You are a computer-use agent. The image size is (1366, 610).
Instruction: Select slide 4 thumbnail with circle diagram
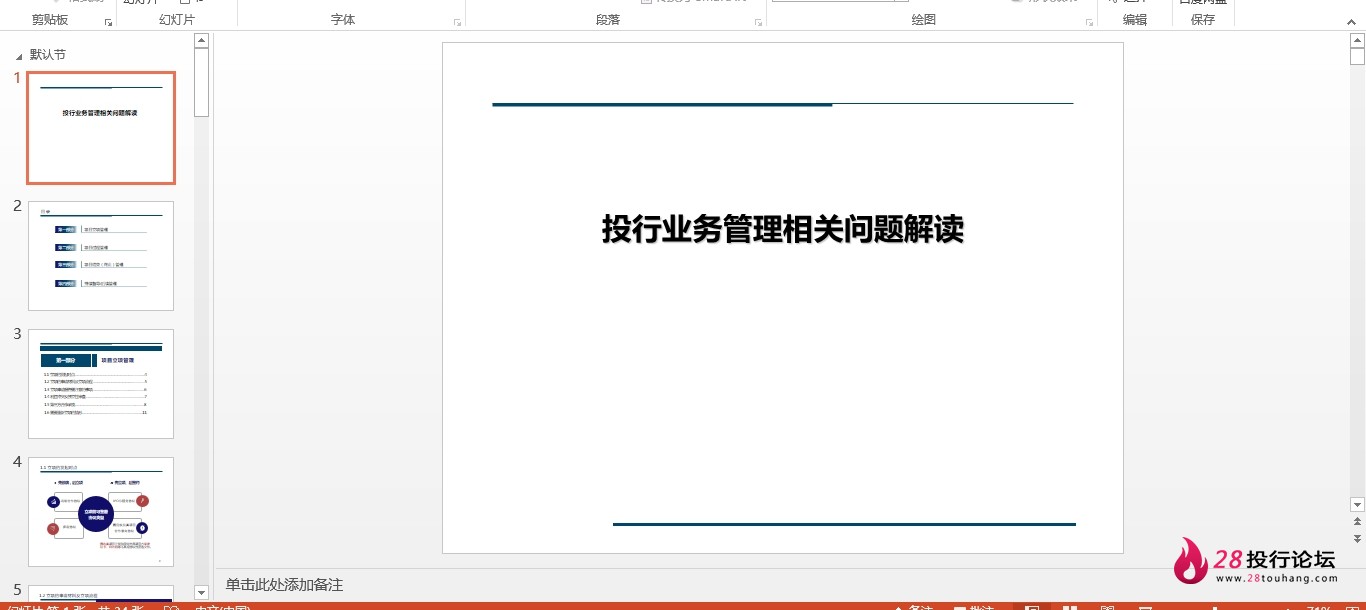pyautogui.click(x=101, y=512)
